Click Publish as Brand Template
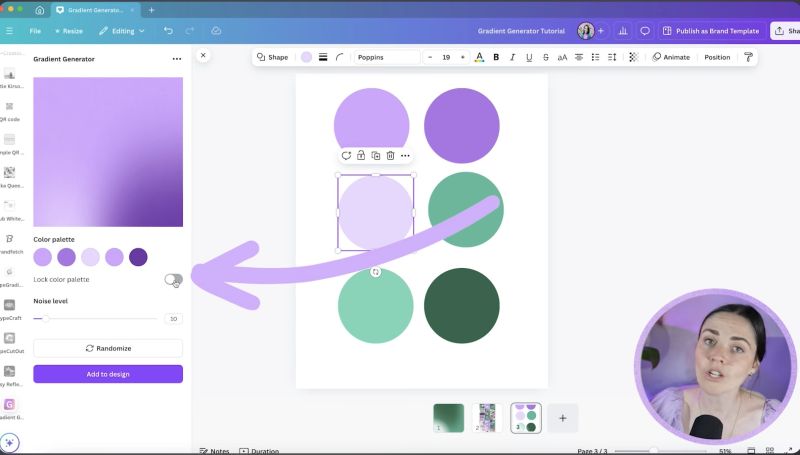 712,31
